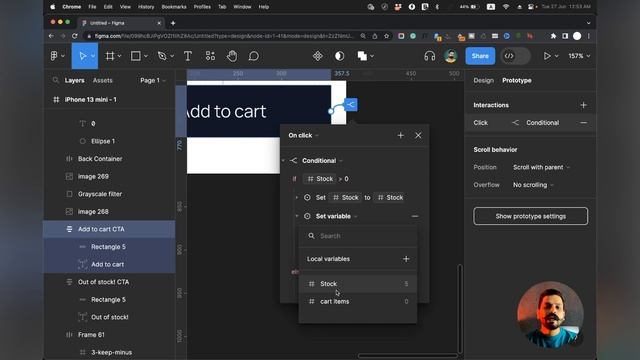This screenshot has height=360, width=640.
Task: Click the layers search magnifier icon
Action: [x=56, y=80]
